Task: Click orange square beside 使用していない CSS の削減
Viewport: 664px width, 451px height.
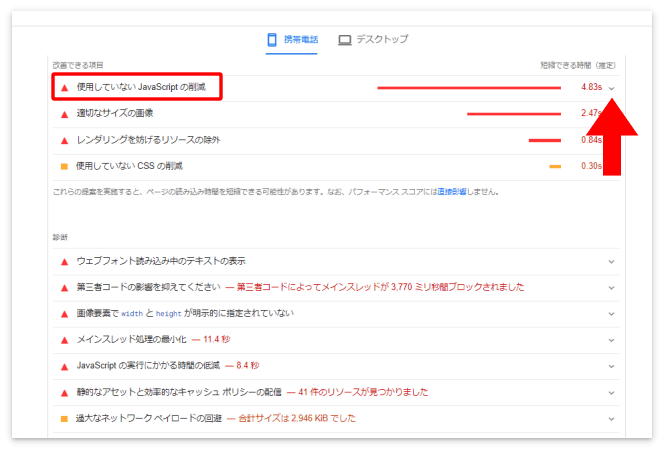Action: [64, 166]
